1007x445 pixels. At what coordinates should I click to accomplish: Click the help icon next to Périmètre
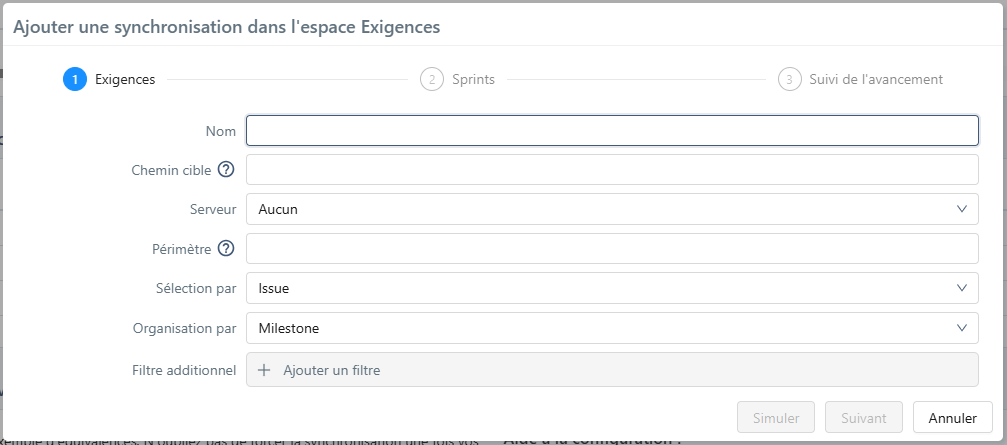[225, 249]
